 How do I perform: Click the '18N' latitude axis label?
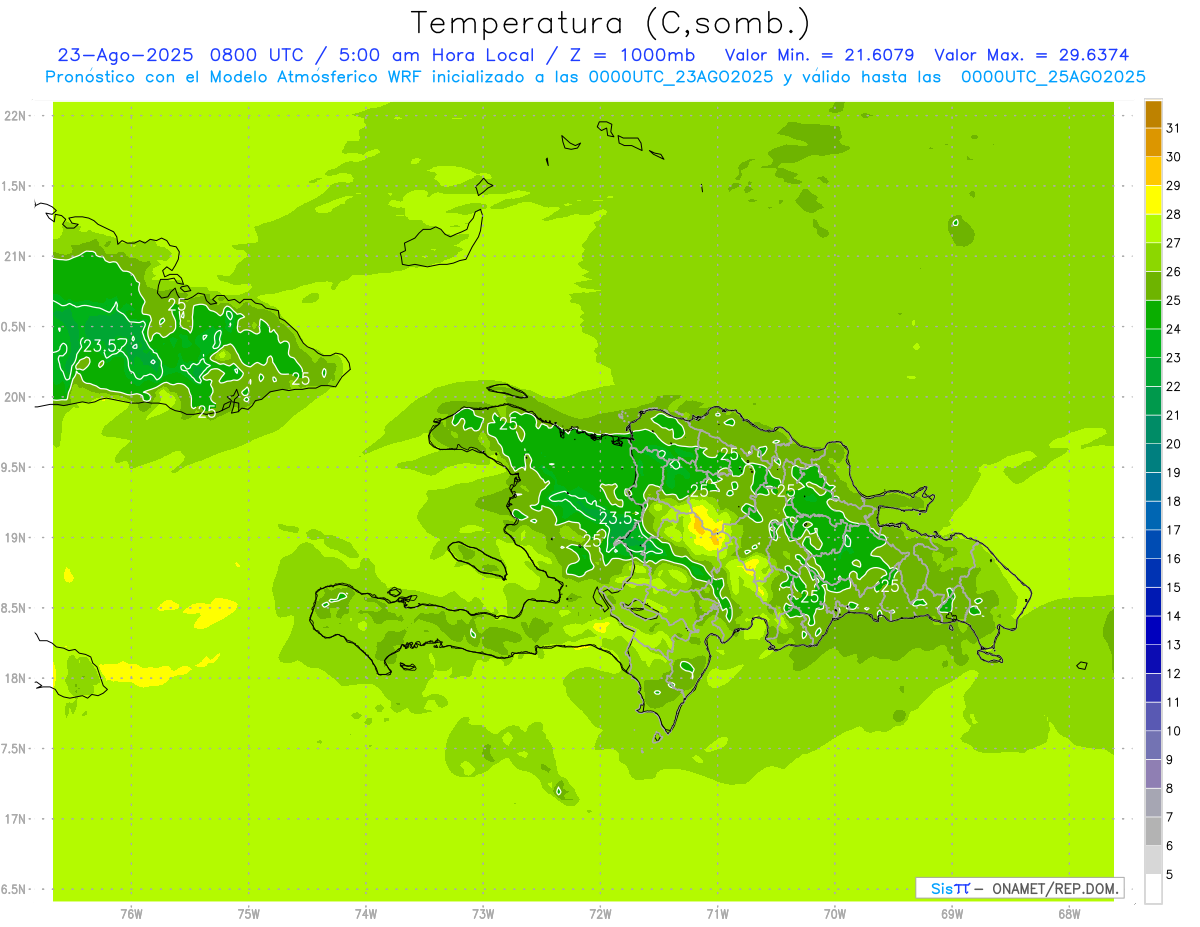click(x=16, y=678)
